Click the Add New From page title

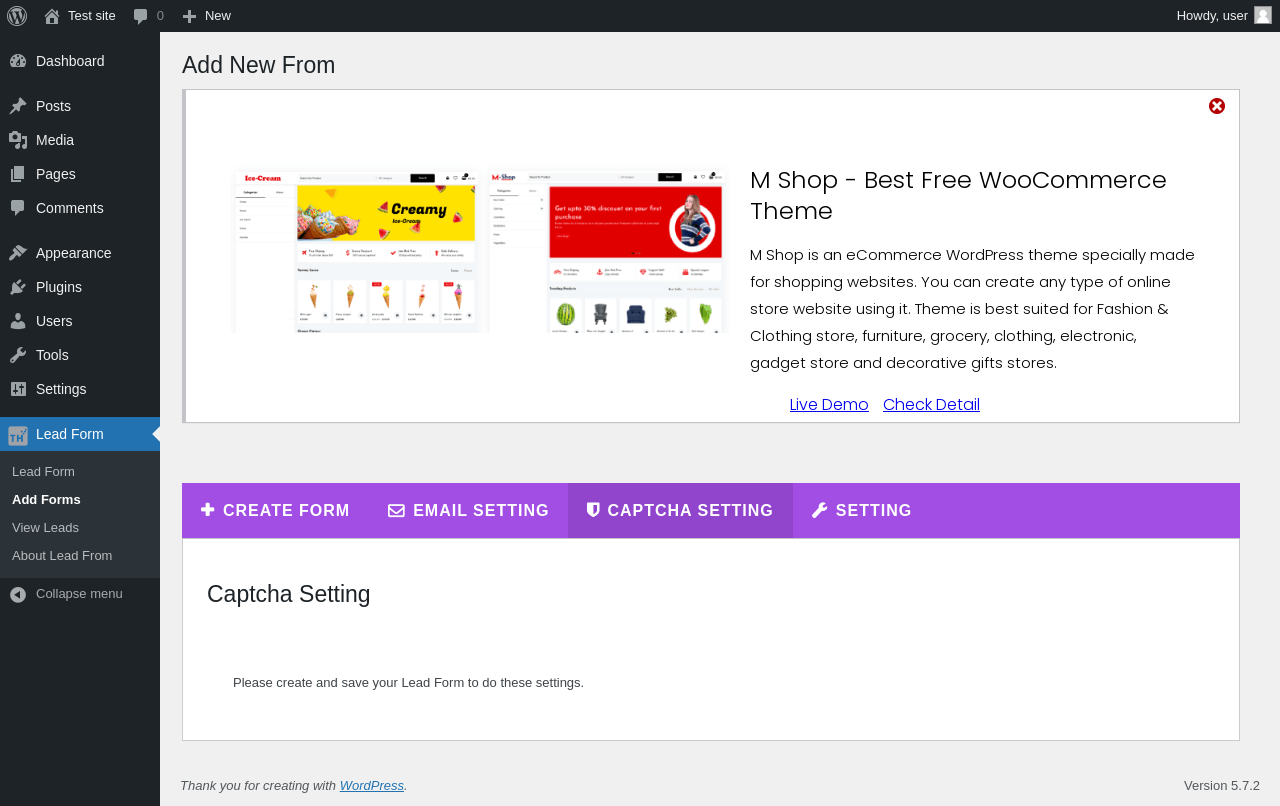click(259, 65)
